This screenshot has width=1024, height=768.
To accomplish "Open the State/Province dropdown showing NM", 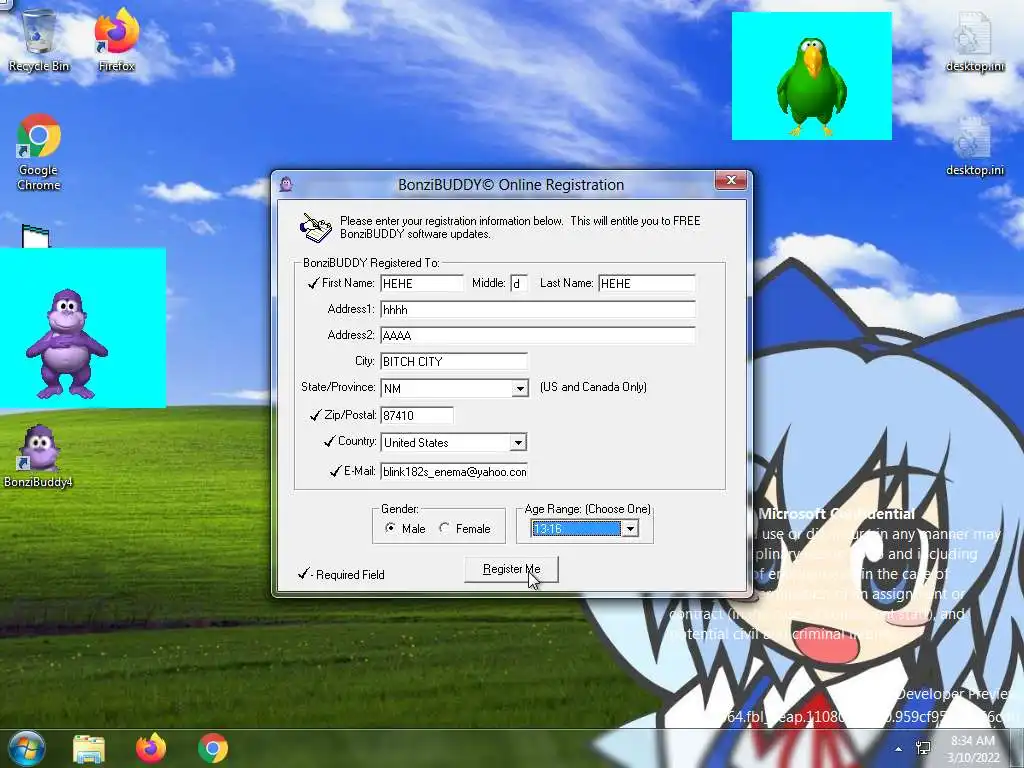I will [520, 389].
